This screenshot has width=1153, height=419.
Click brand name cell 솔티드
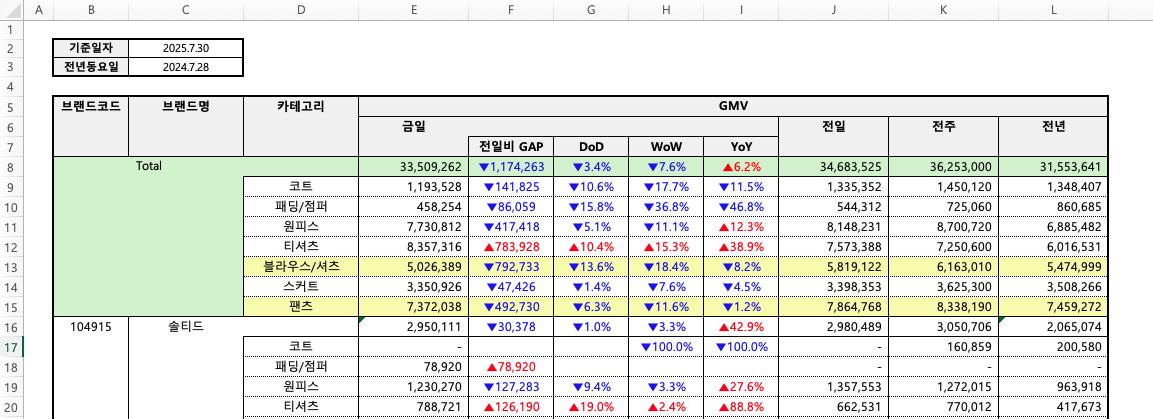(x=185, y=327)
